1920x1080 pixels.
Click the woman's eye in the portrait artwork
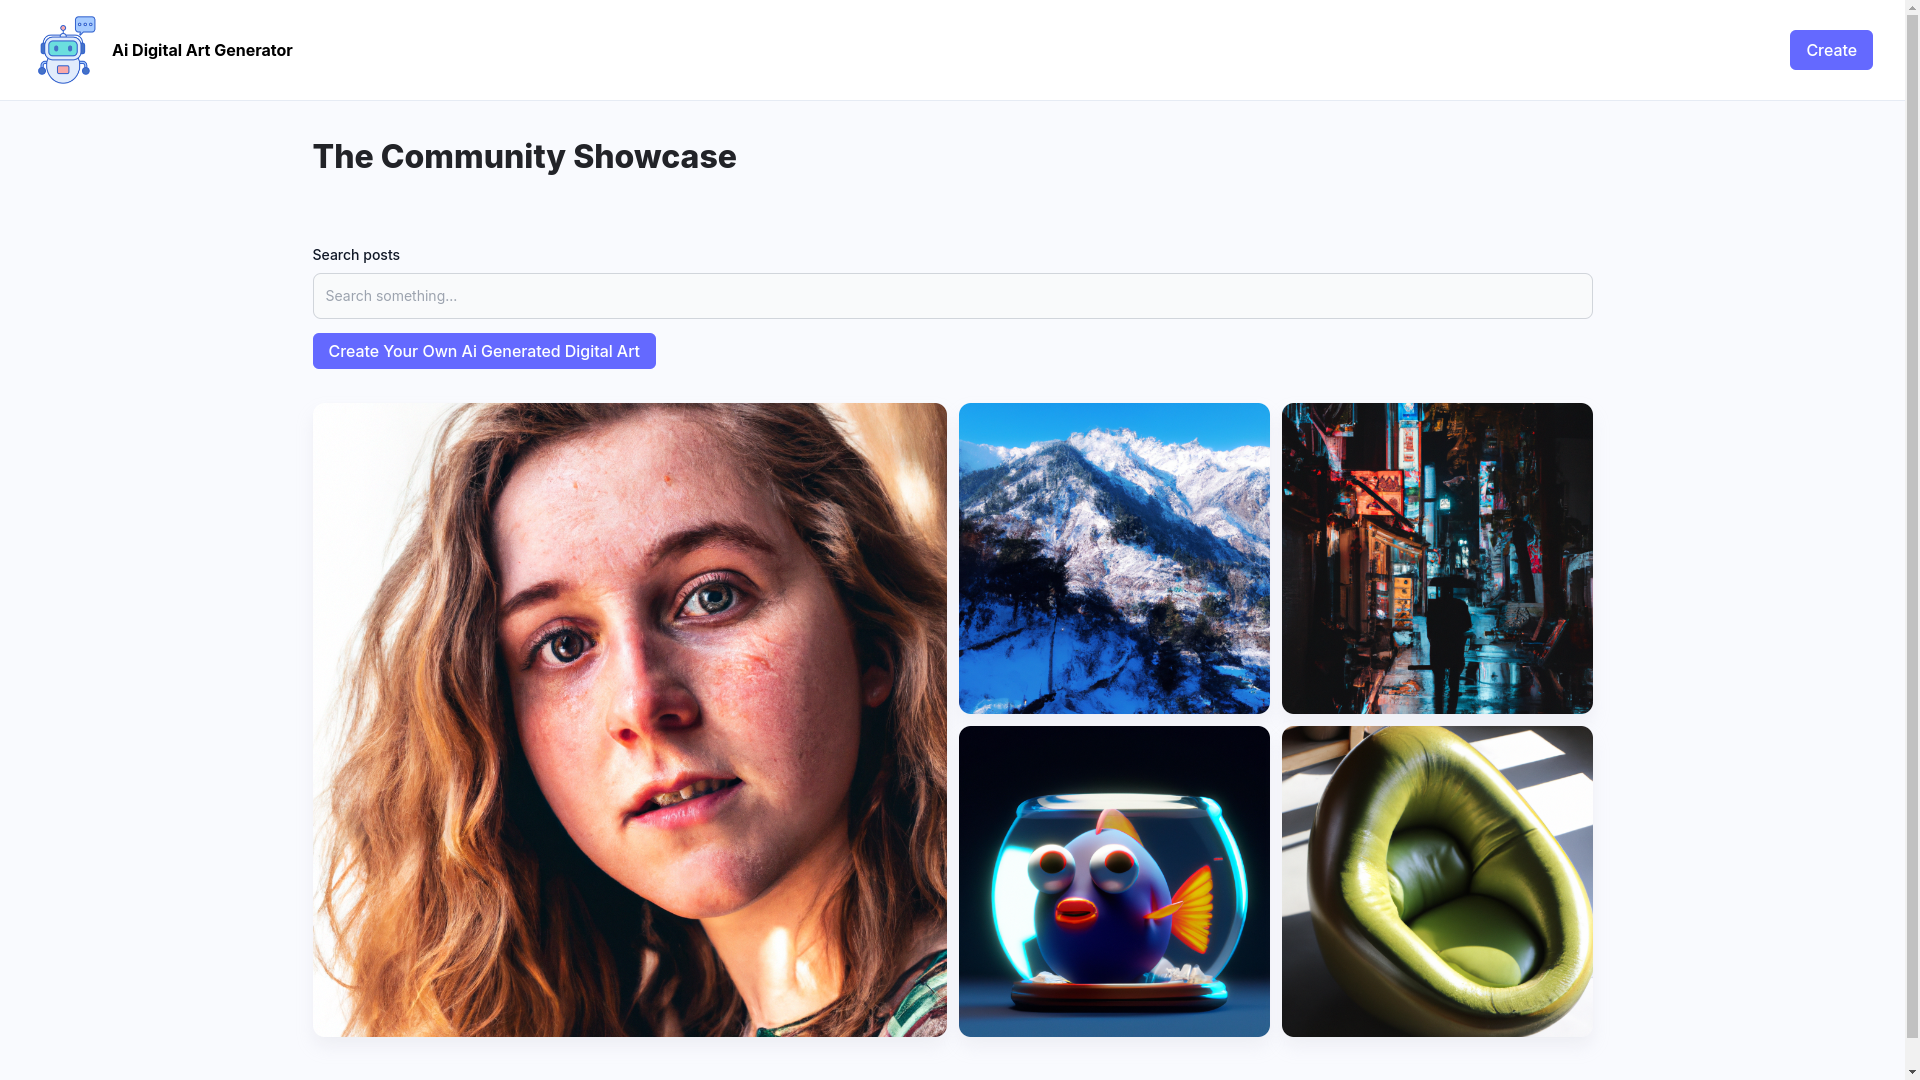(x=566, y=645)
